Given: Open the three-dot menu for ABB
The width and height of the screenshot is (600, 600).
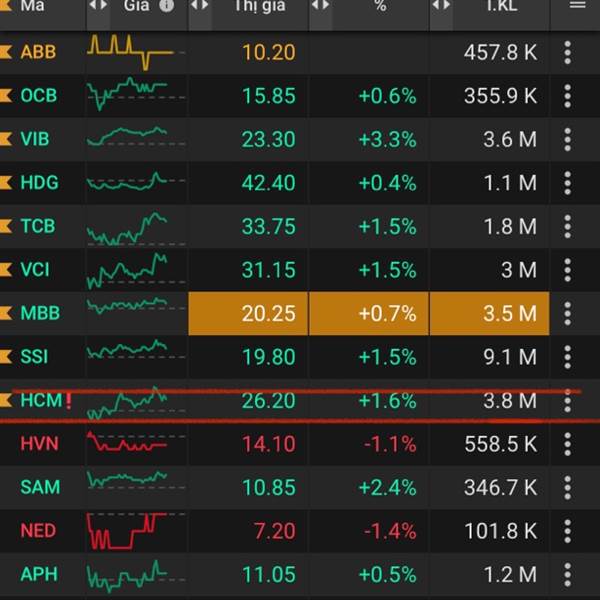Looking at the screenshot, I should pyautogui.click(x=567, y=52).
